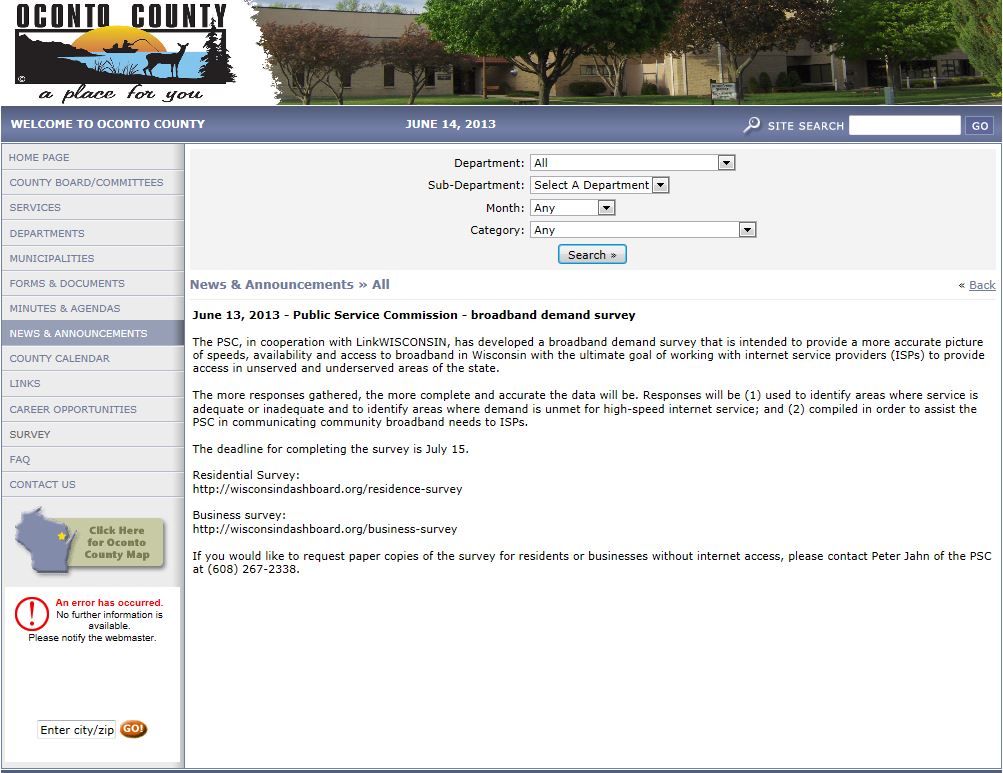Focus the site search text field
1003x773 pixels.
point(904,125)
